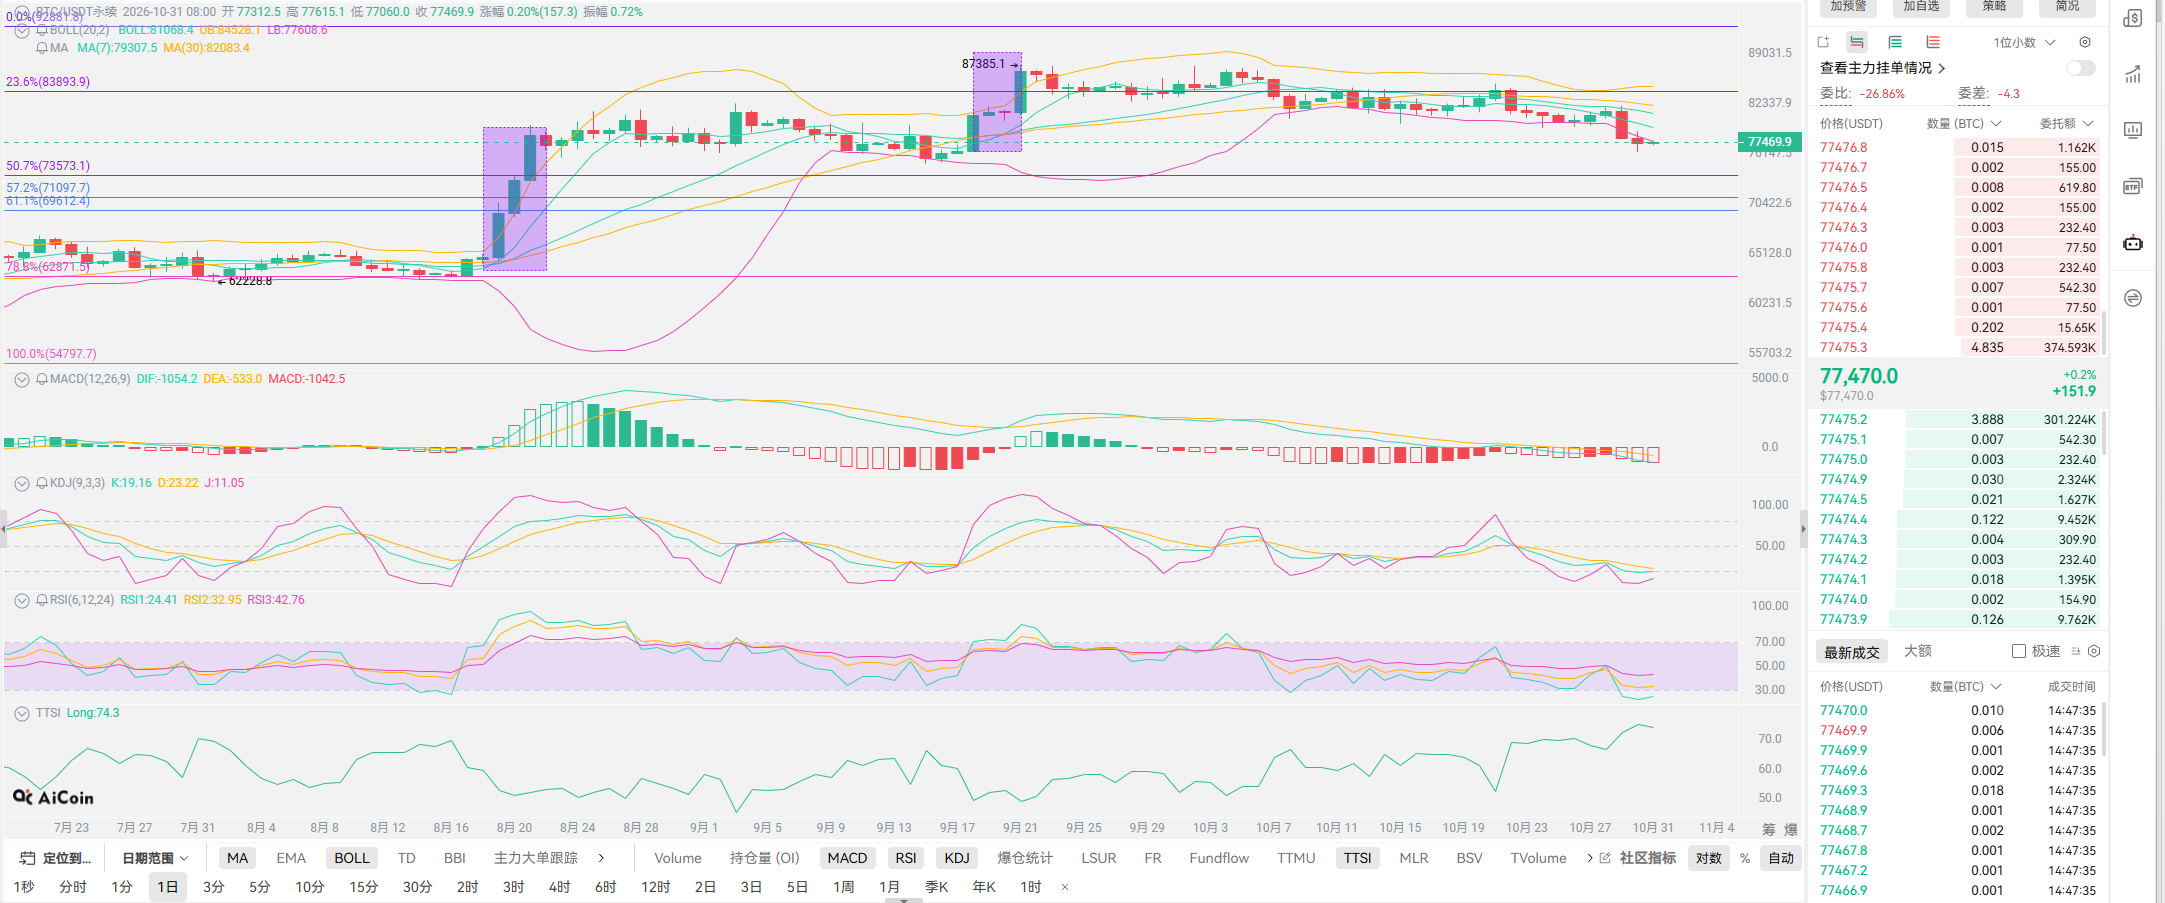
Task: Click the 加自选 add to watchlist button
Action: click(1920, 6)
